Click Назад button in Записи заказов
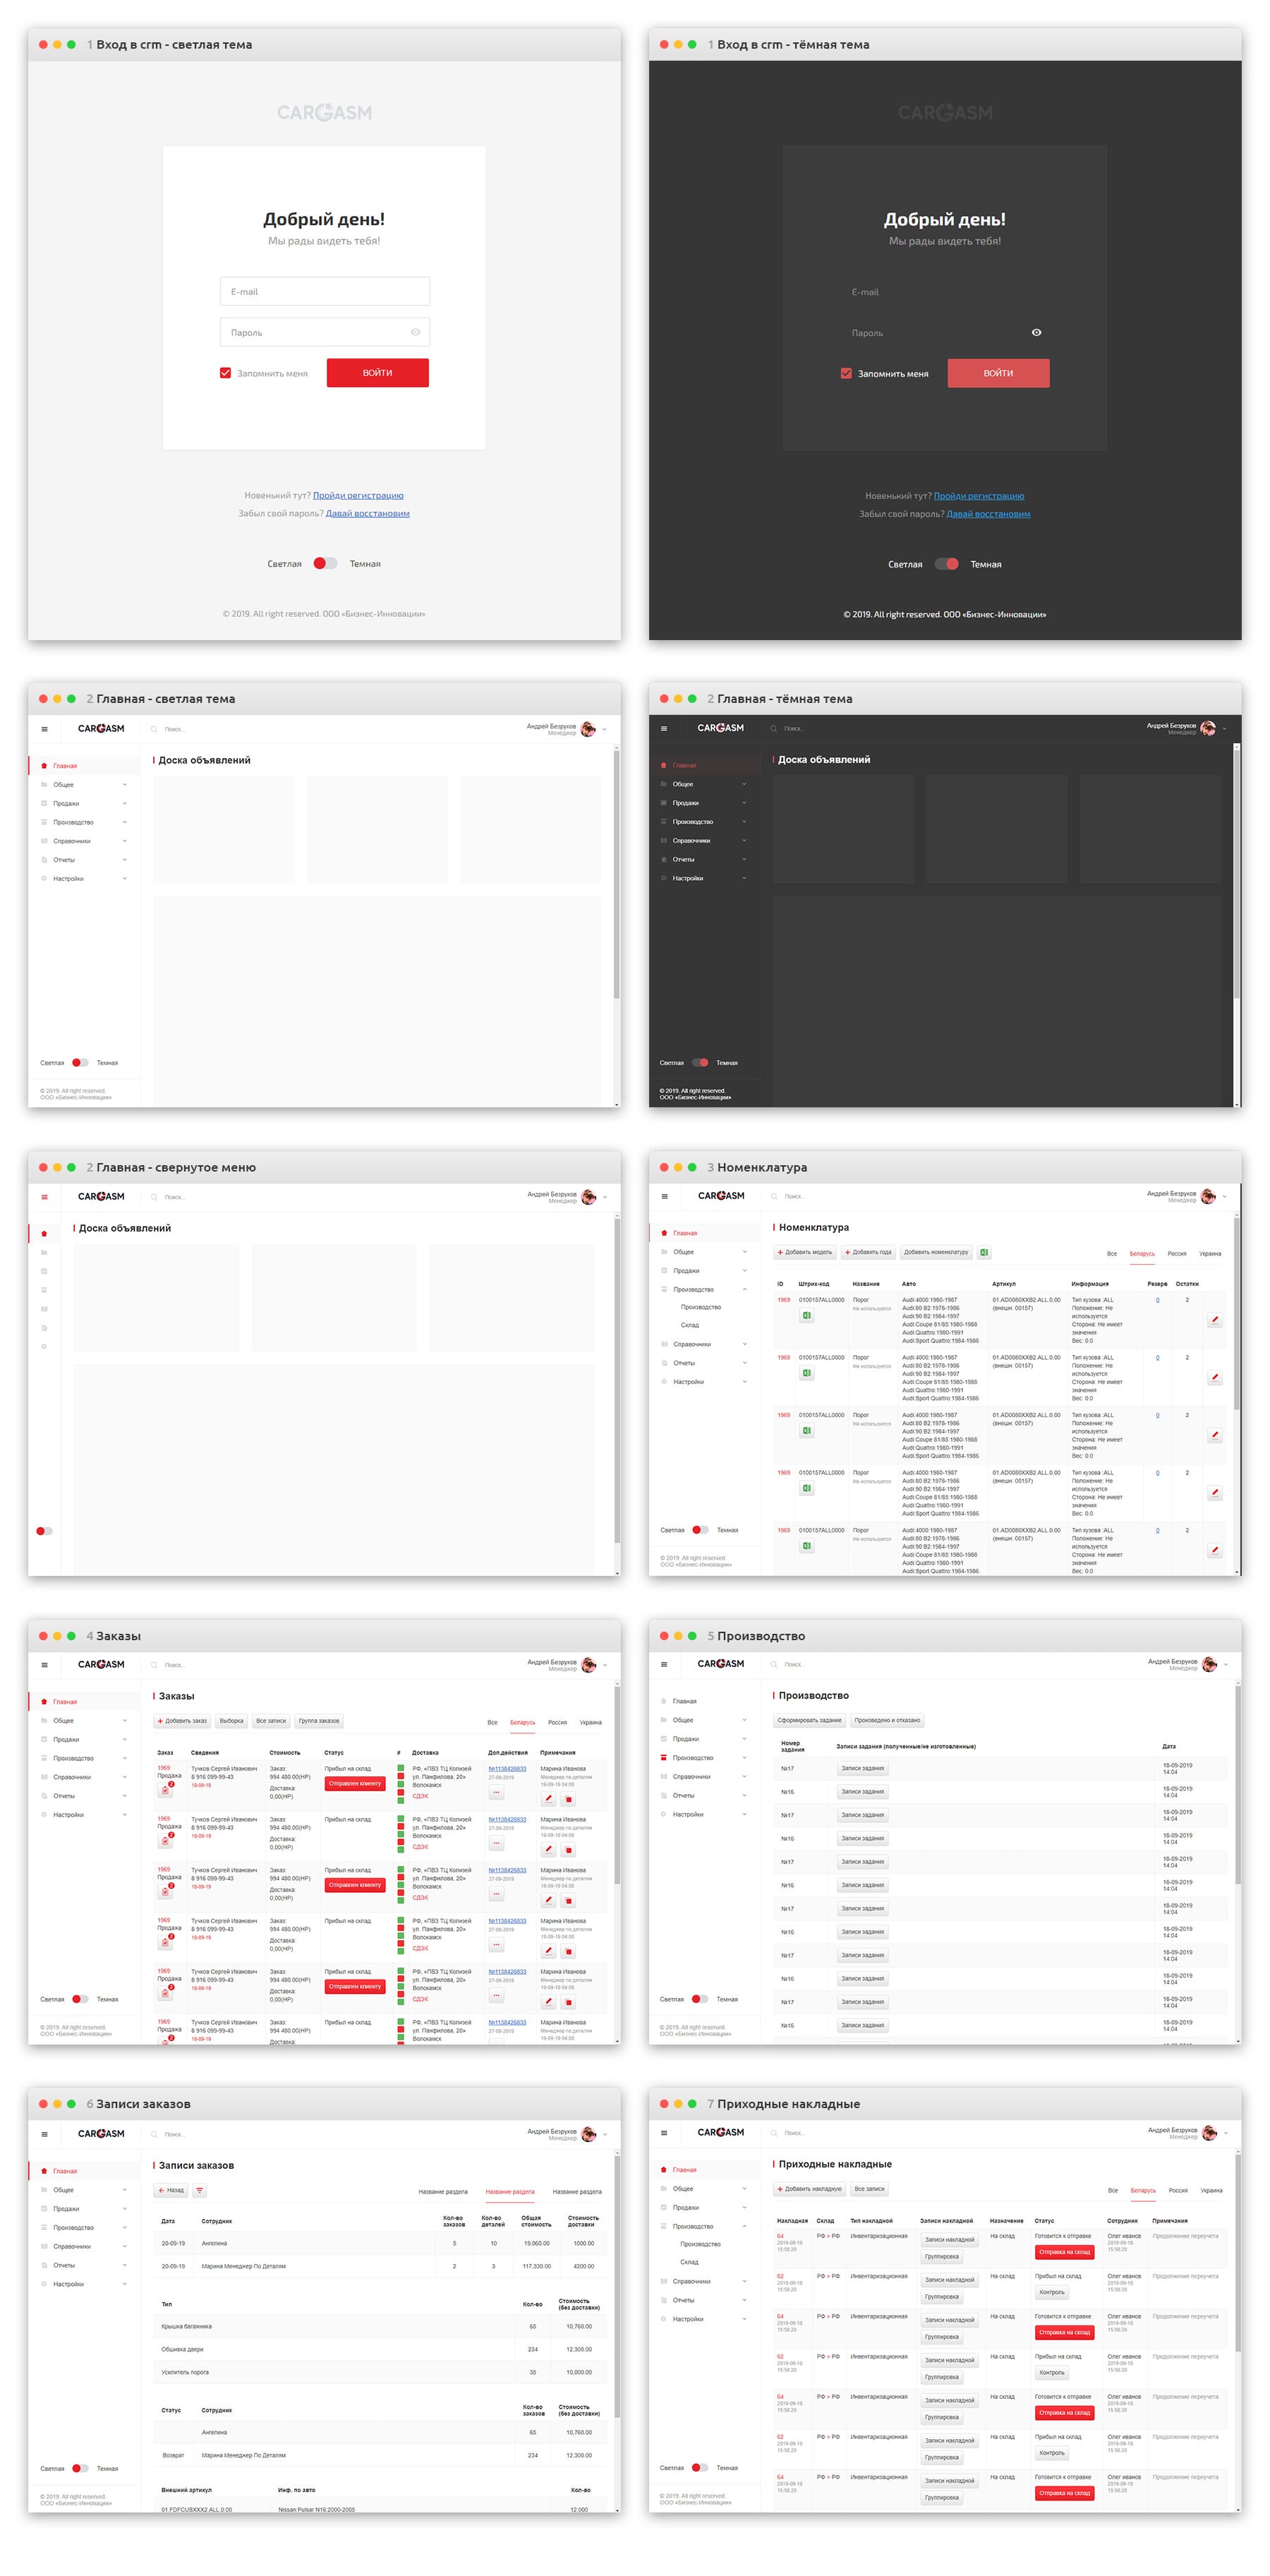The image size is (1270, 2576). click(x=170, y=2190)
